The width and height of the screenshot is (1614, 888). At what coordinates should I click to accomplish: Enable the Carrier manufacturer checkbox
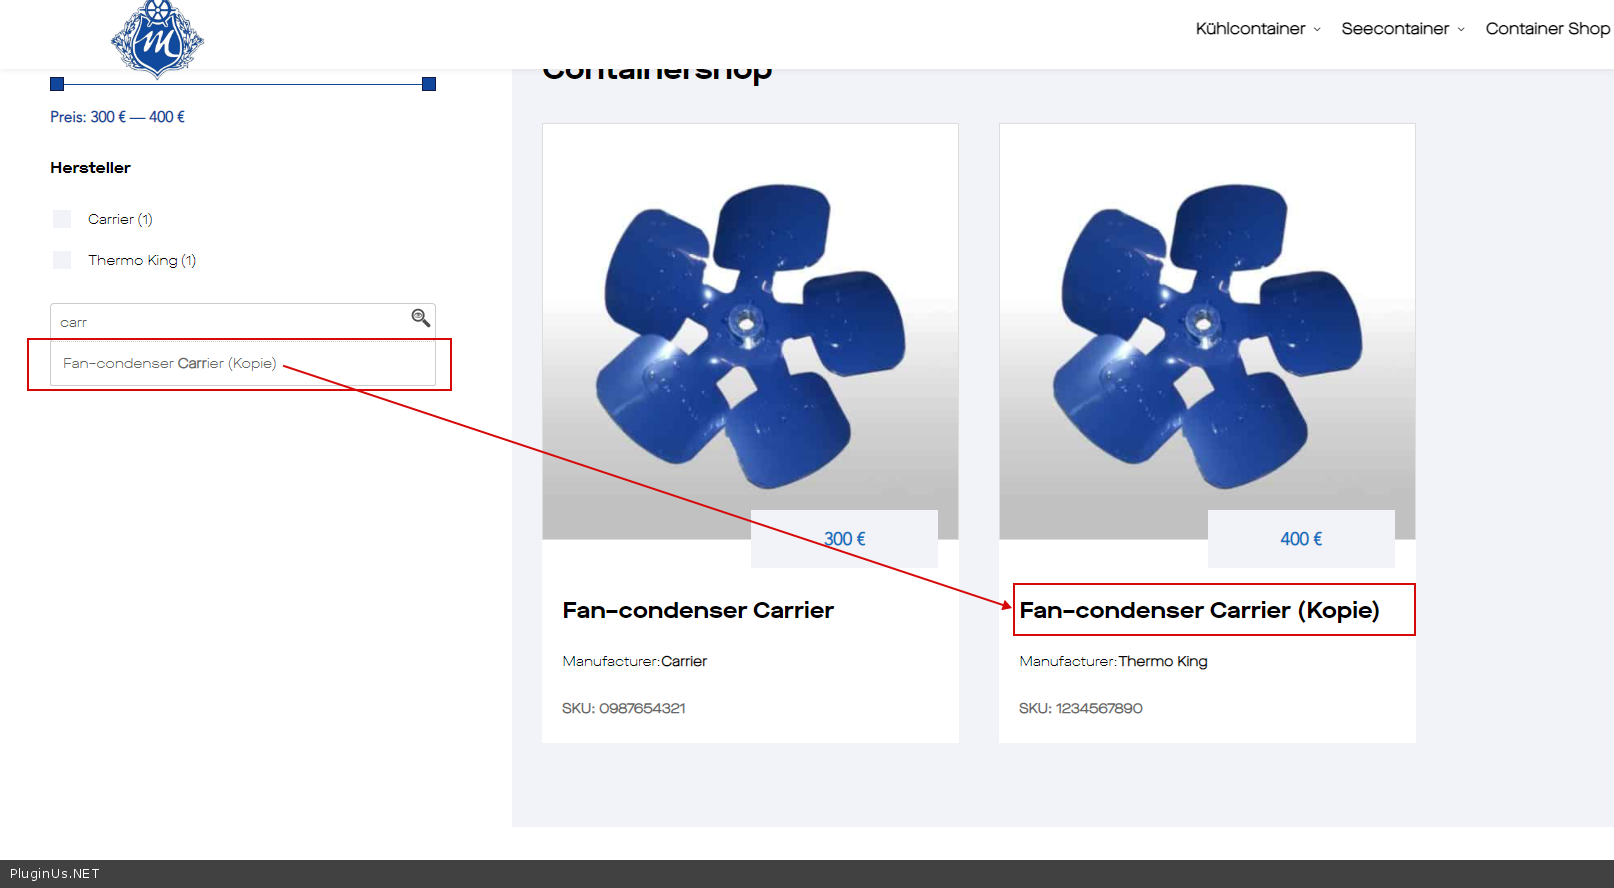point(62,219)
